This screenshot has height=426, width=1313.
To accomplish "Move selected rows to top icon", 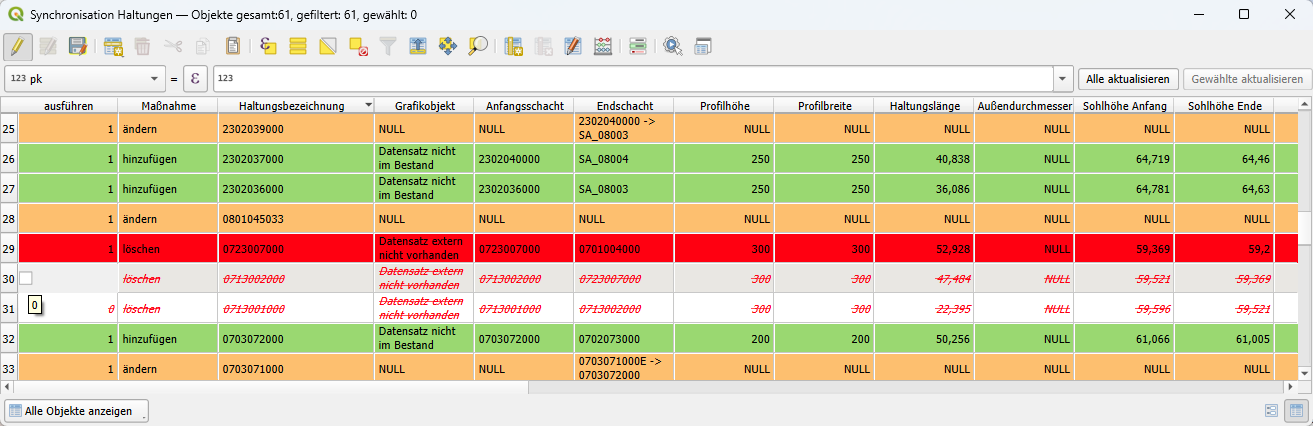I will click(x=418, y=45).
